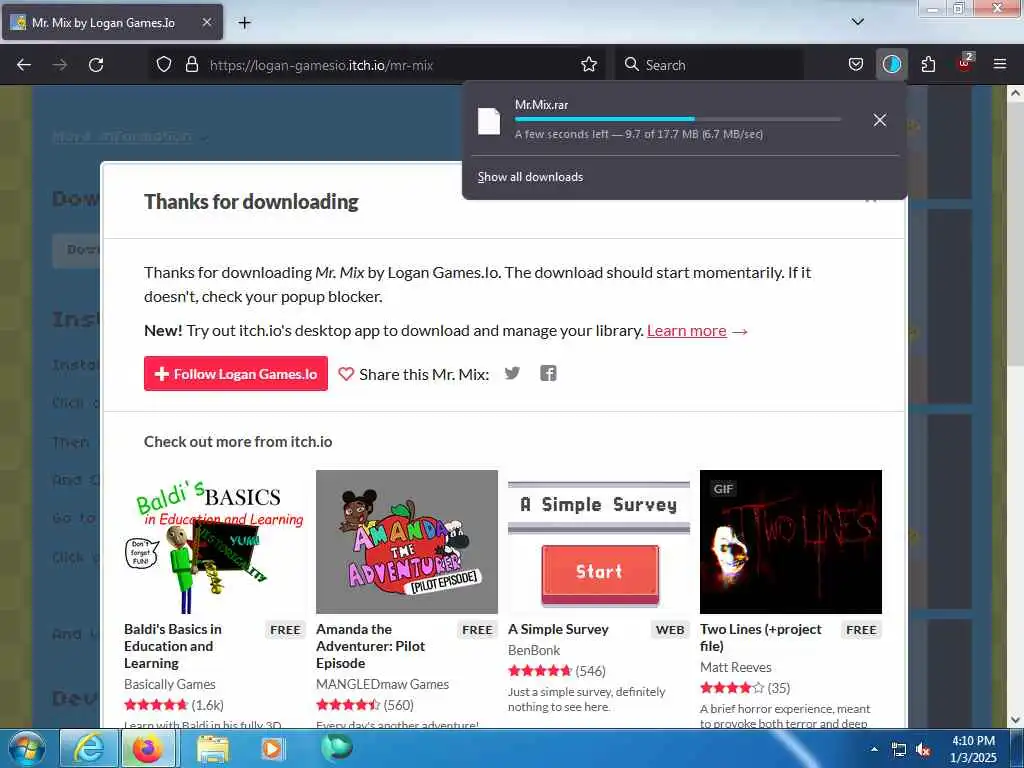This screenshot has width=1024, height=768.
Task: Open Windows Explorer folder from taskbar
Action: click(213, 748)
